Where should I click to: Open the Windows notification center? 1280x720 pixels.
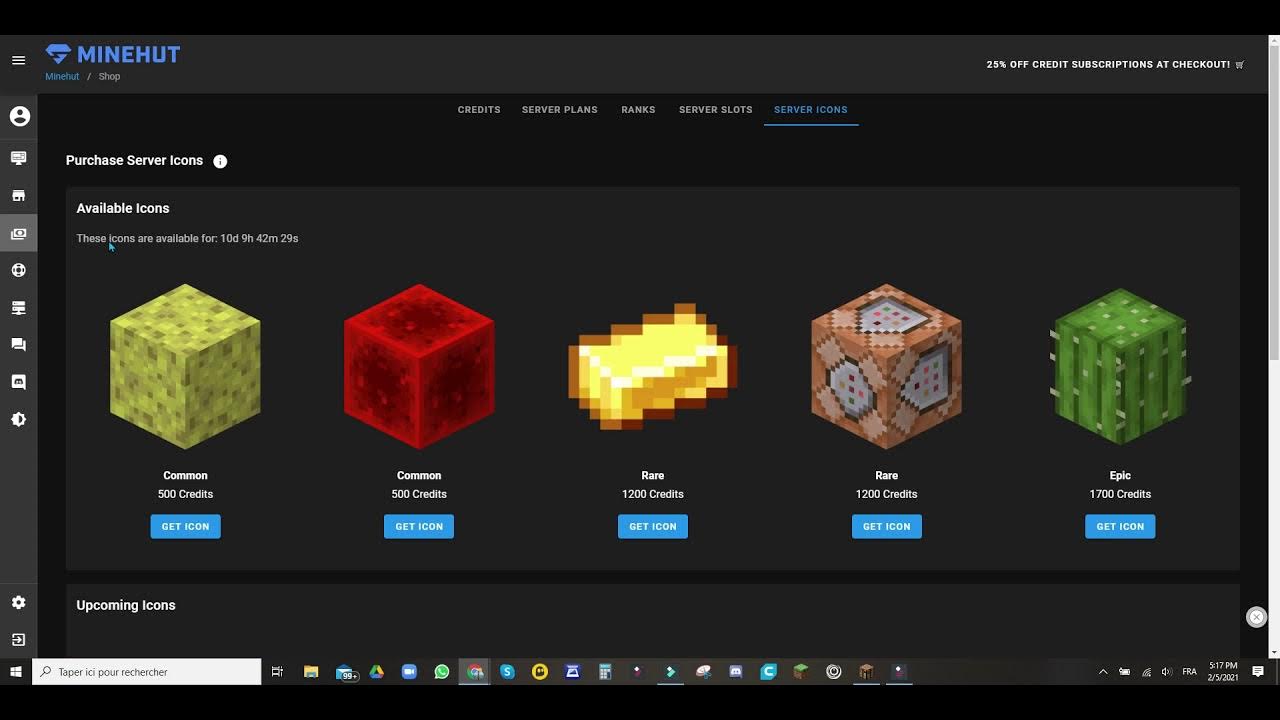point(1258,672)
